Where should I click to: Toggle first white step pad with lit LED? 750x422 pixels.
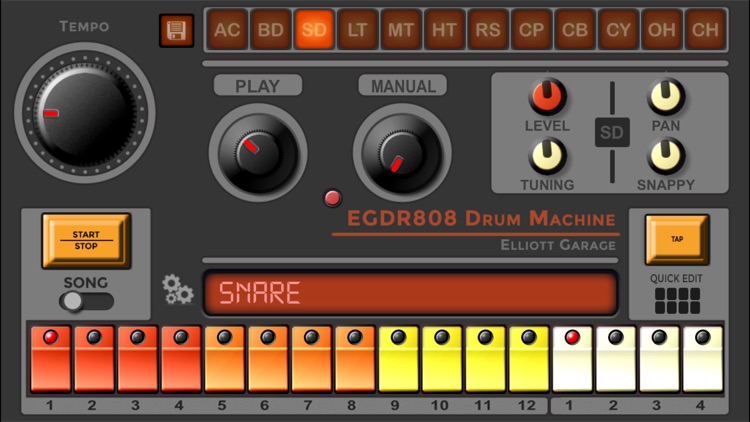click(x=573, y=359)
